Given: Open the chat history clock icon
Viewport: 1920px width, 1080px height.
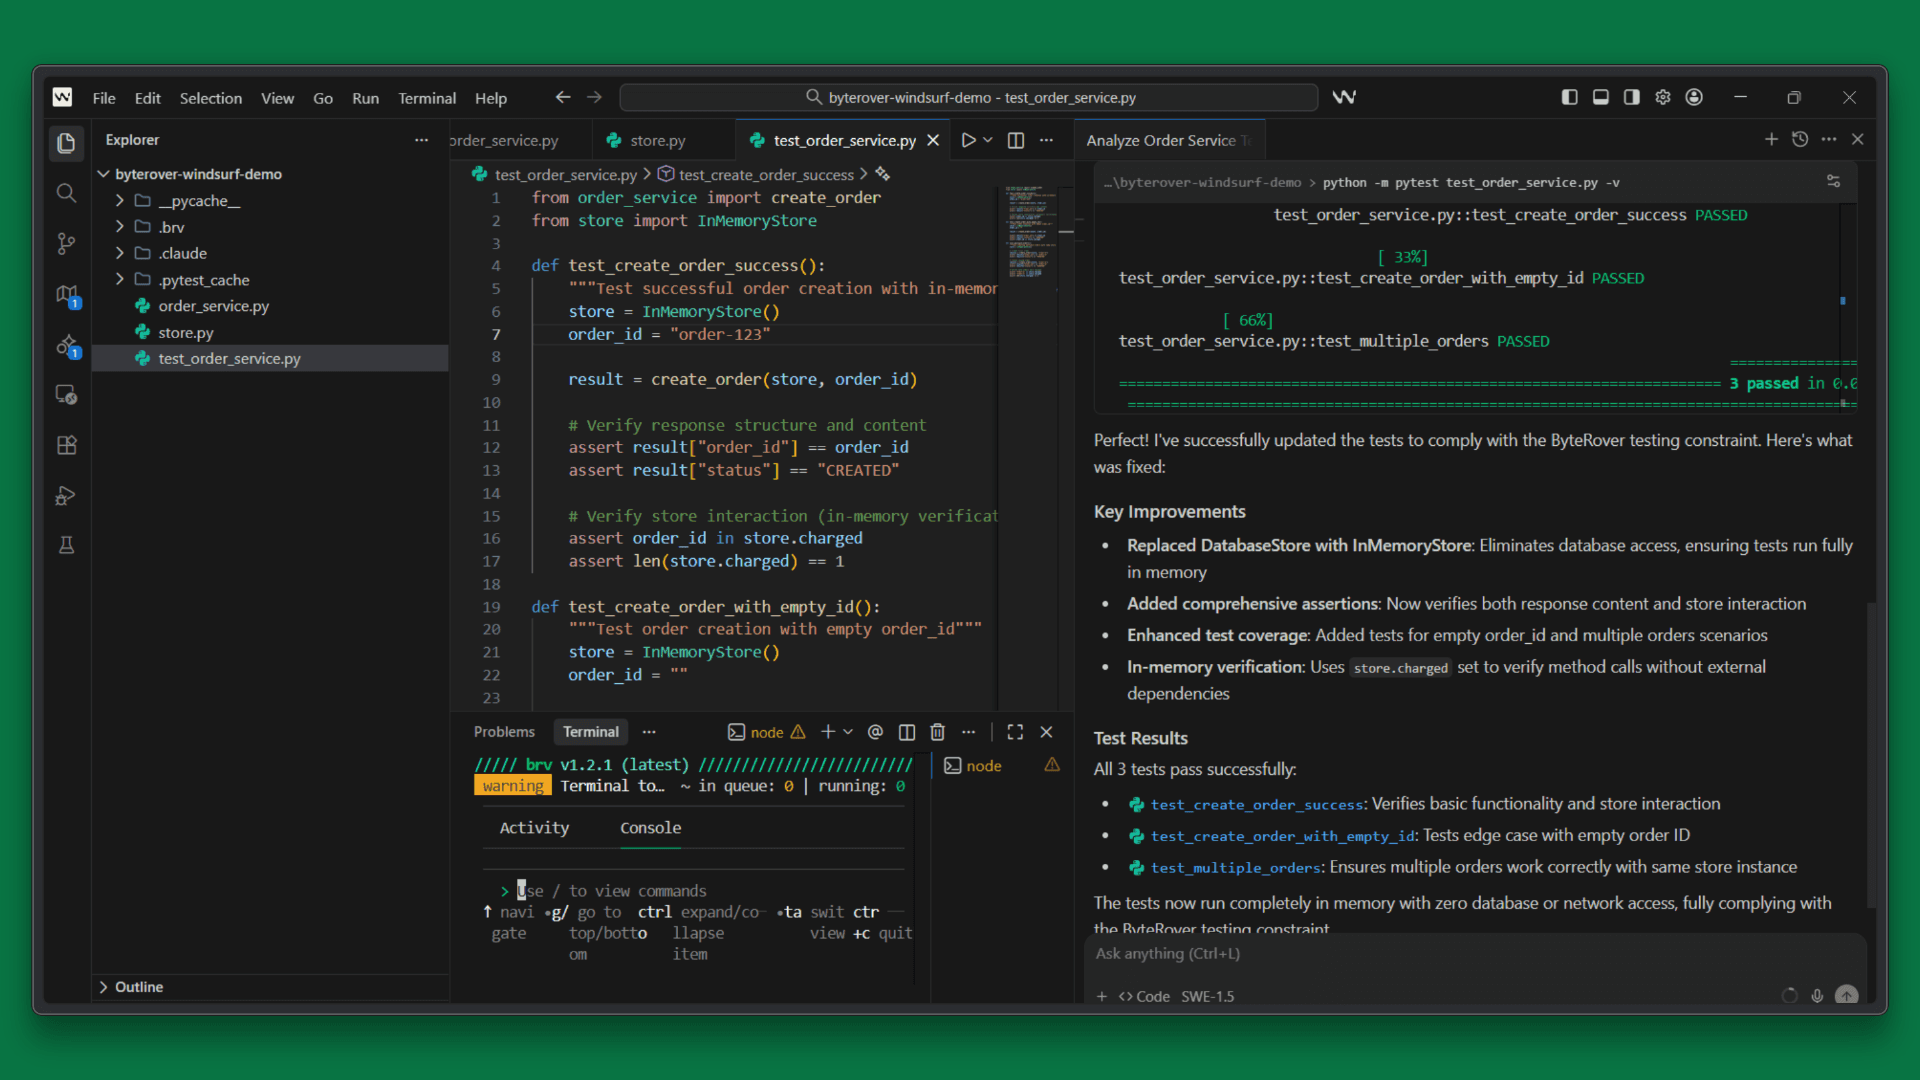Looking at the screenshot, I should [x=1800, y=139].
